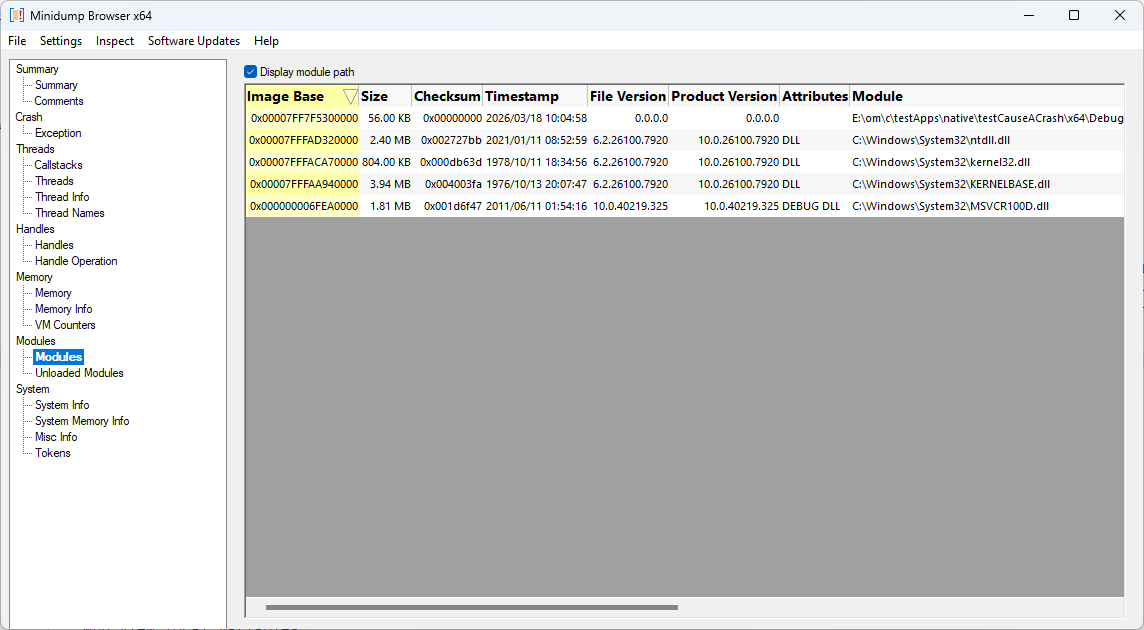Screen dimensions: 1144x630
Task: Open Unloaded Modules in the tree
Action: pyautogui.click(x=80, y=373)
